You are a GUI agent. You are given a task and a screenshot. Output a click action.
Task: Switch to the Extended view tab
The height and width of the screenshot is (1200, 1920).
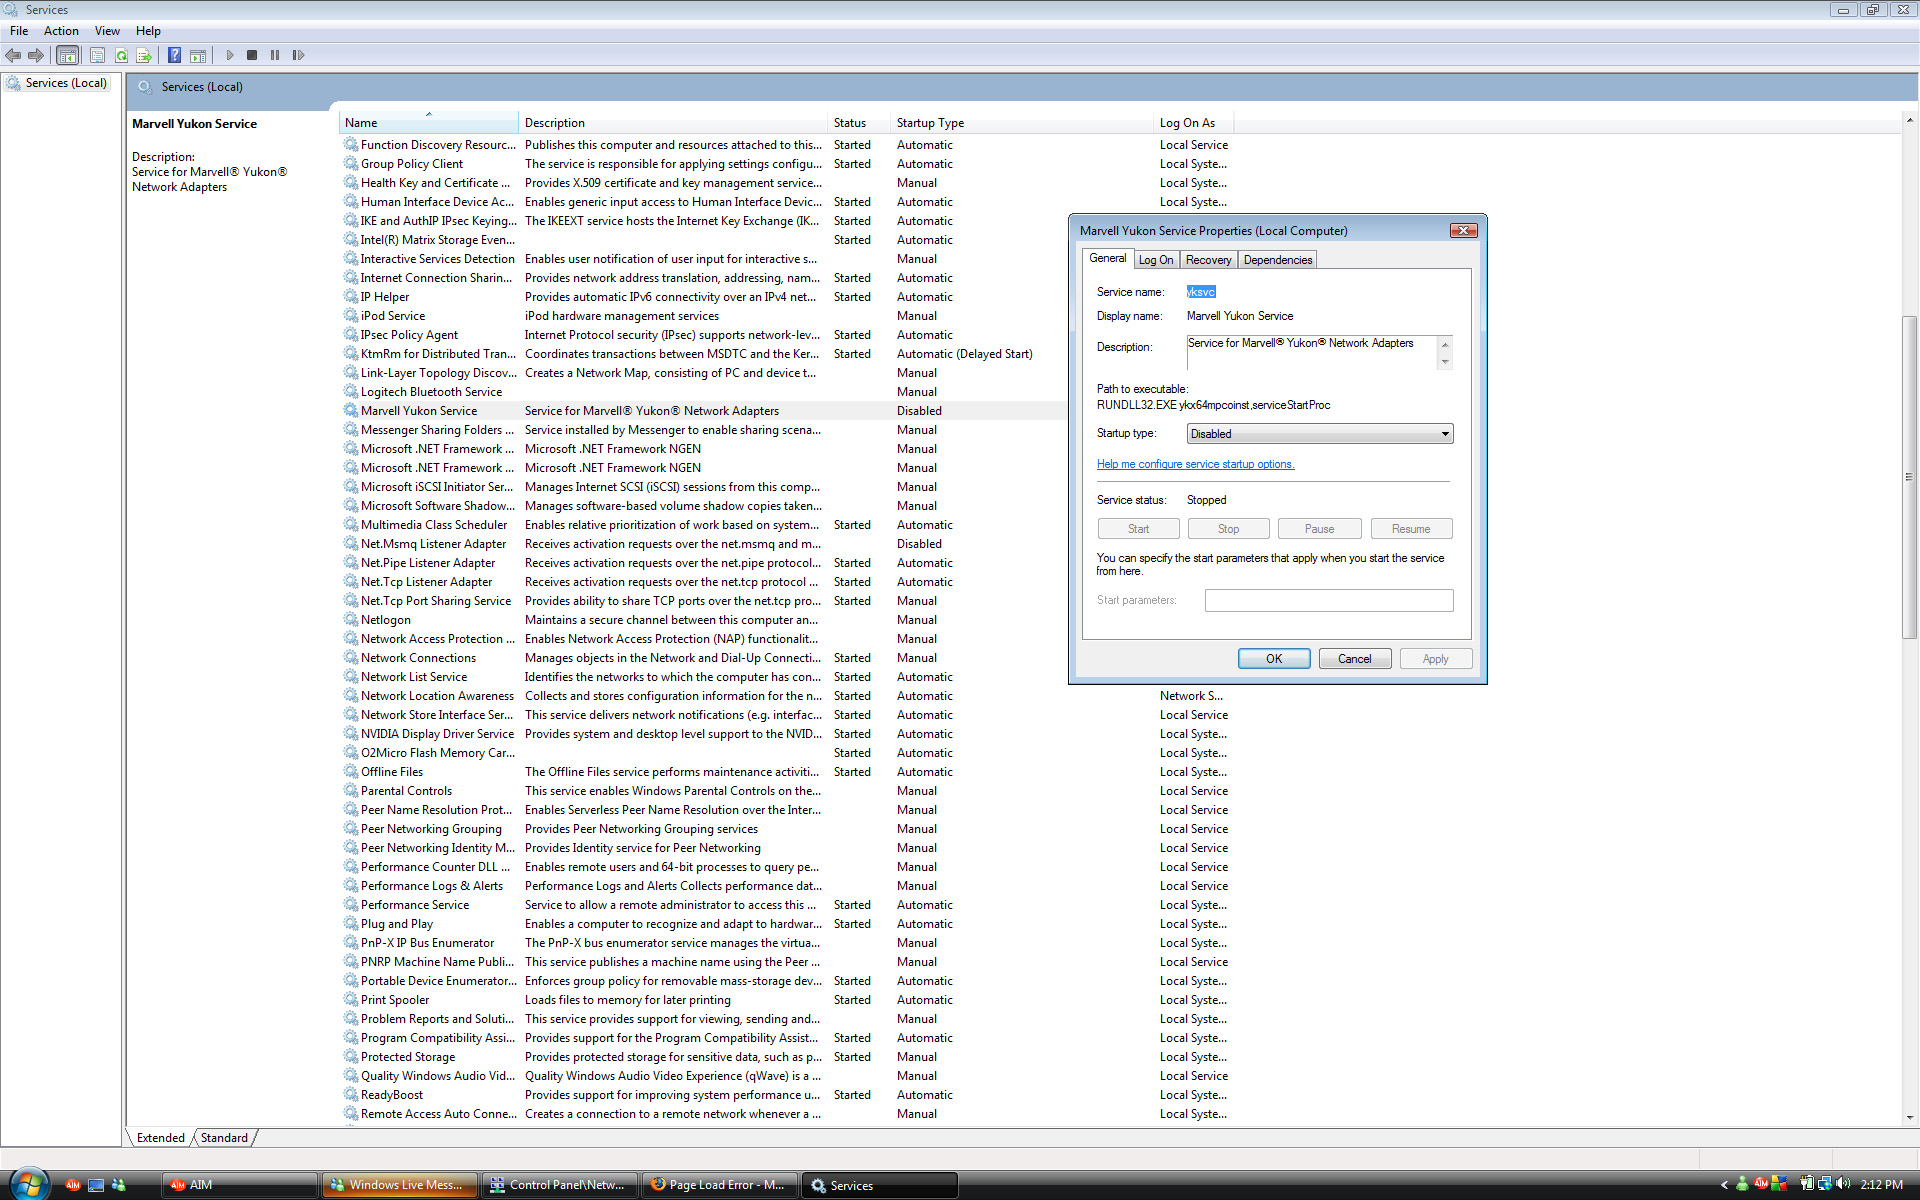point(161,1138)
